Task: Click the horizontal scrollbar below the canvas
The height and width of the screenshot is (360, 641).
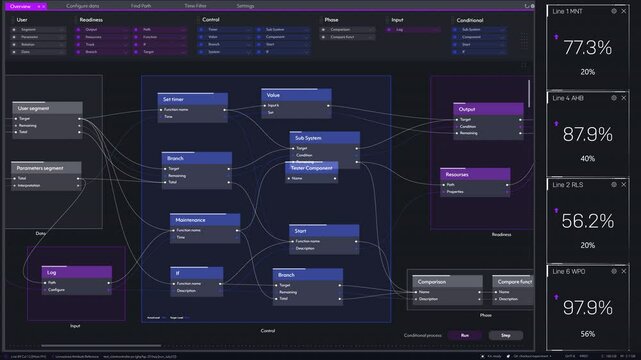Action: click(101, 346)
